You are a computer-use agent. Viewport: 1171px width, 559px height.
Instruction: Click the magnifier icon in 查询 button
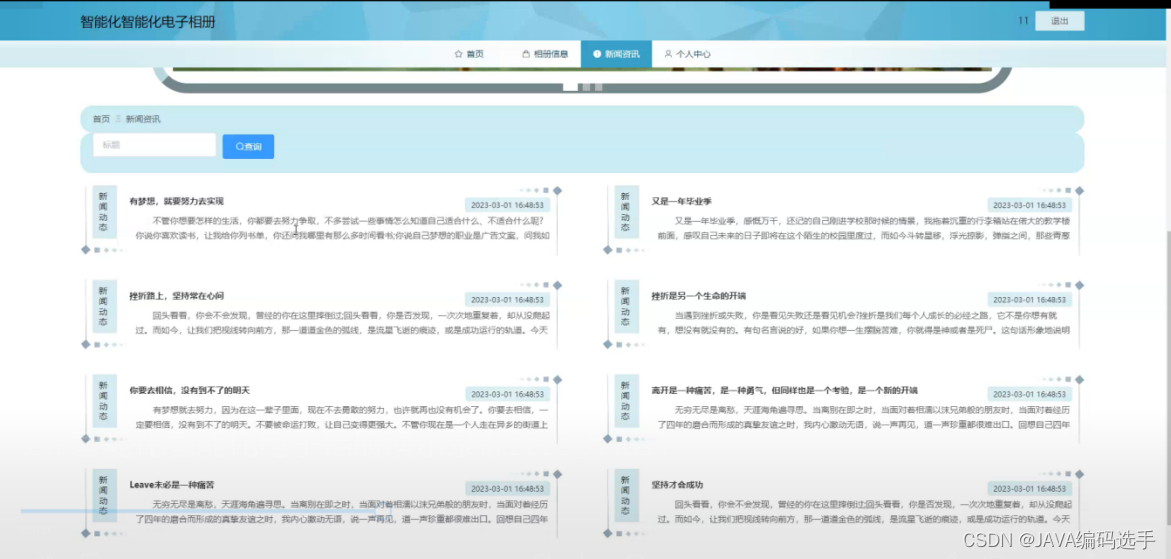point(239,146)
